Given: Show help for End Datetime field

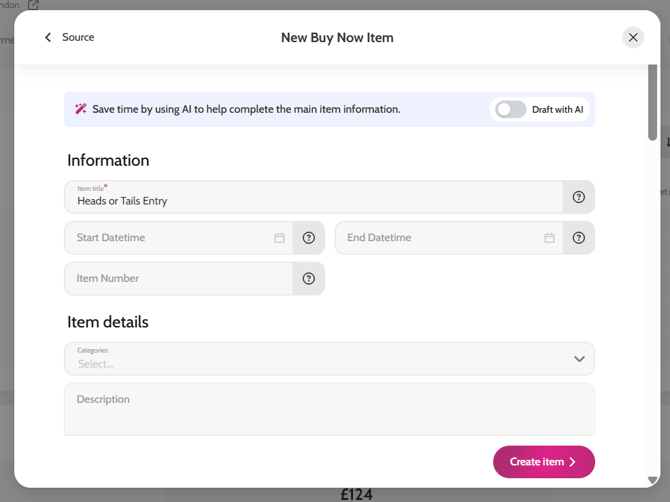Looking at the screenshot, I should tap(579, 238).
